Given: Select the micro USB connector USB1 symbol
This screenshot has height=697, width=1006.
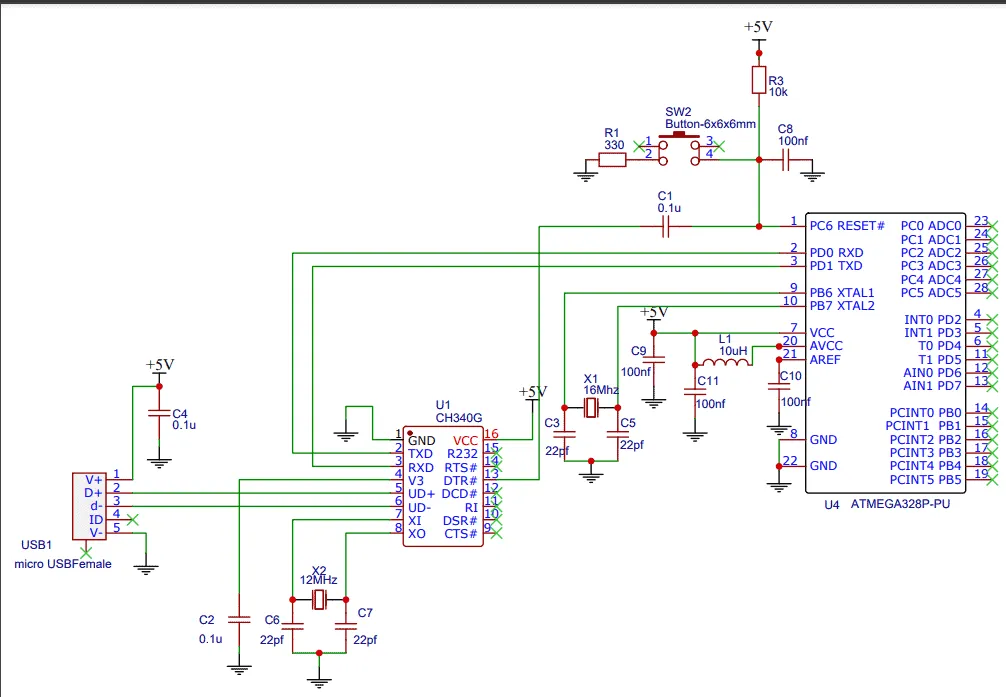Looking at the screenshot, I should click(89, 506).
